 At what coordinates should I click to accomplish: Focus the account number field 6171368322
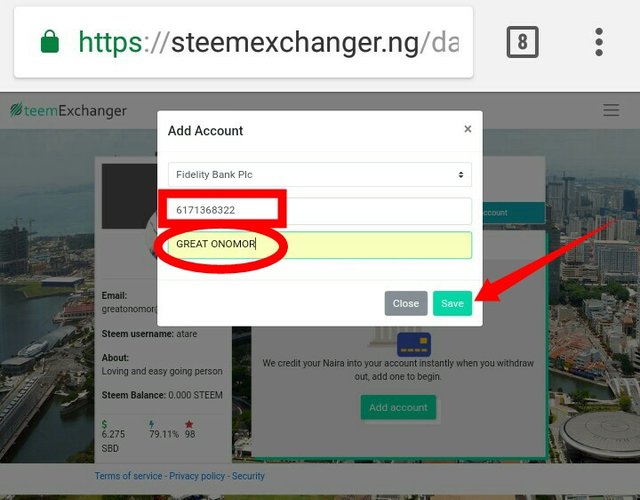click(320, 211)
